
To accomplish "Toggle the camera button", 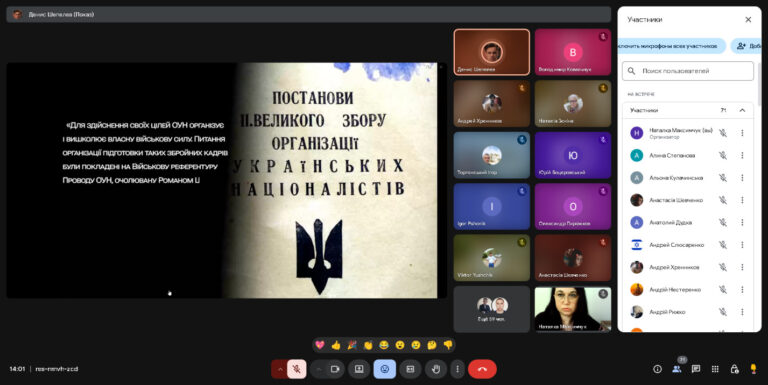I will (x=336, y=369).
